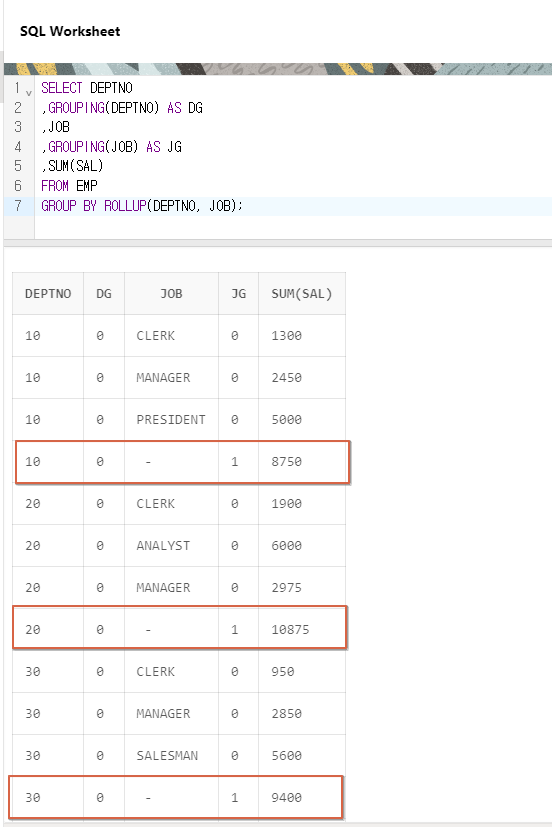Click the JG column header
This screenshot has width=552, height=827.
coord(239,294)
